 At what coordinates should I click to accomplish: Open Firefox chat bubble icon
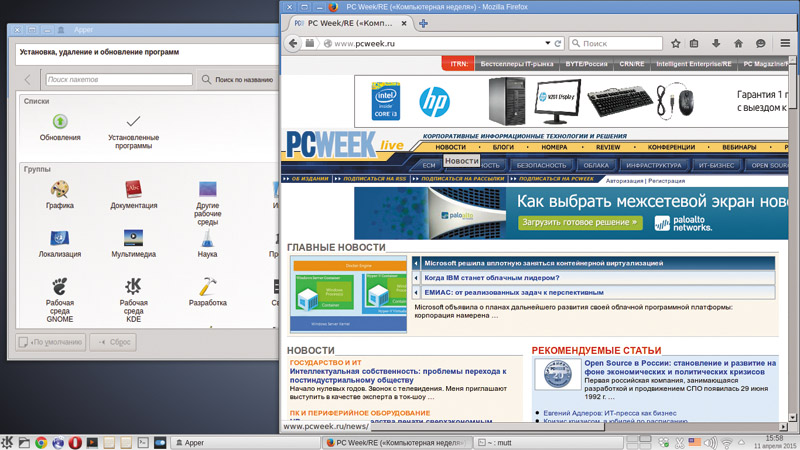[x=761, y=43]
